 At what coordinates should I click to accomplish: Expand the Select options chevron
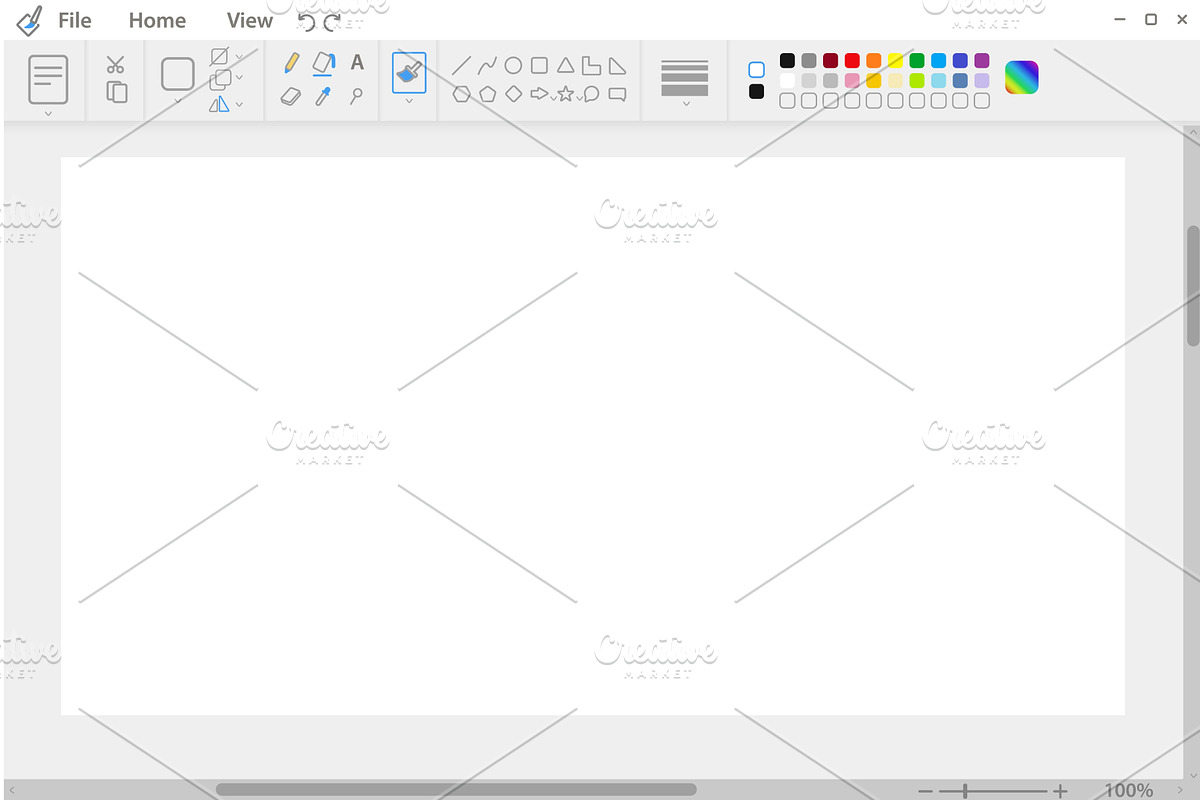tap(178, 100)
